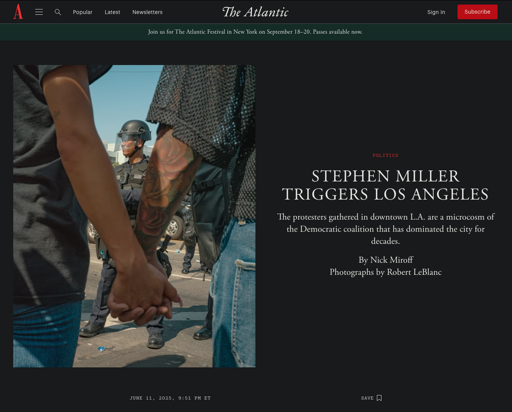Click the bookmark icon beside Save
This screenshot has height=412, width=512.
pos(379,398)
